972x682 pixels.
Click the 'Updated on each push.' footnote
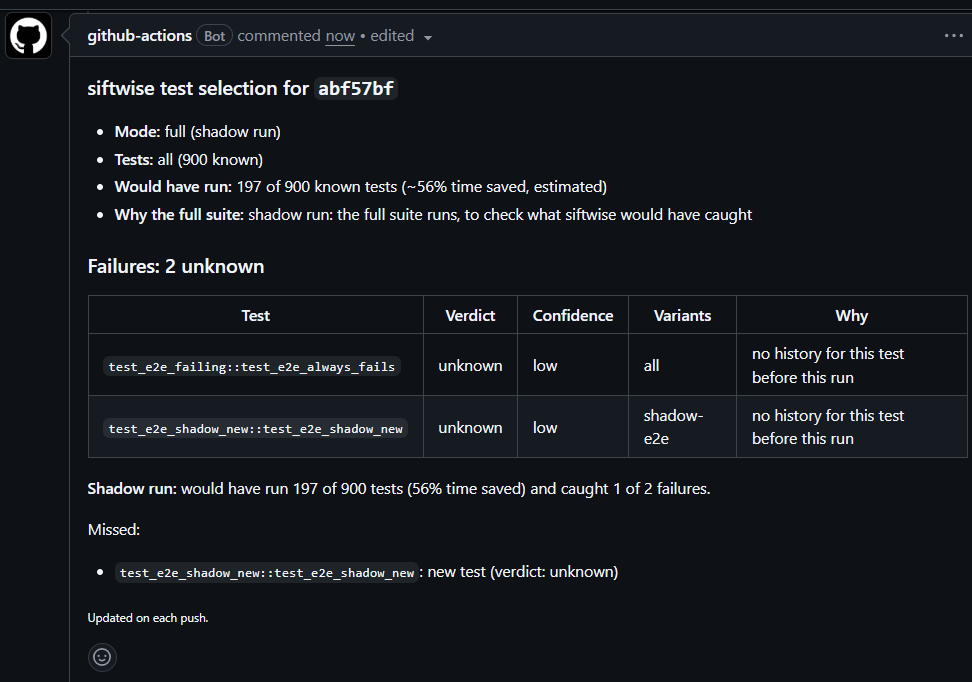click(148, 618)
